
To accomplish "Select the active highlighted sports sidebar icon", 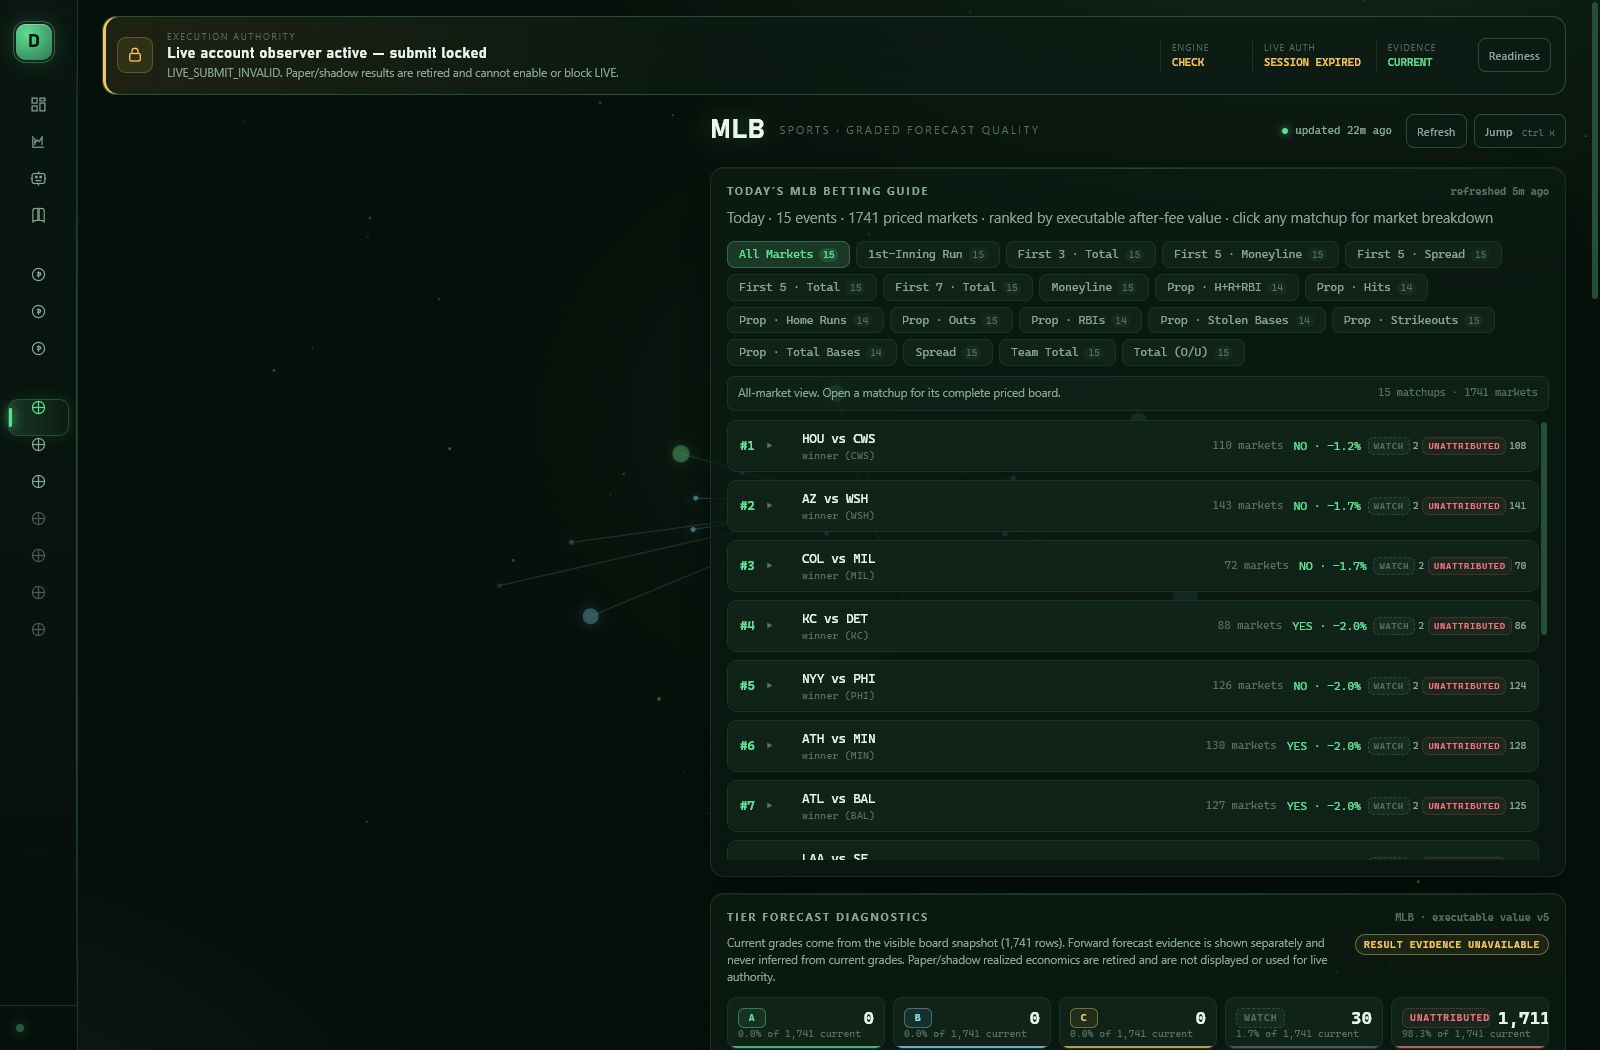I will pyautogui.click(x=38, y=417).
